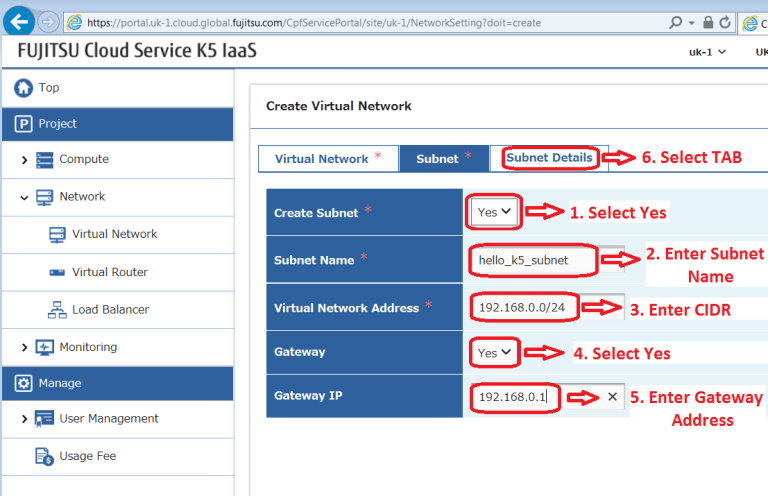Open the User Management entry
This screenshot has width=768, height=496.
pos(109,419)
